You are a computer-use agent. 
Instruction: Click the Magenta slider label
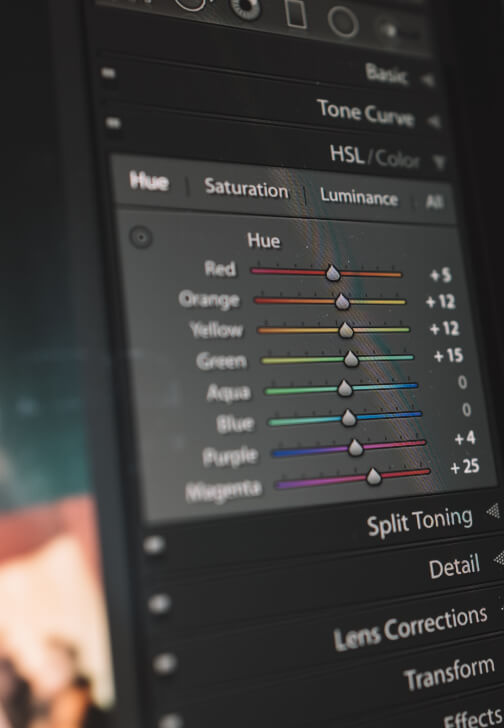pos(224,491)
